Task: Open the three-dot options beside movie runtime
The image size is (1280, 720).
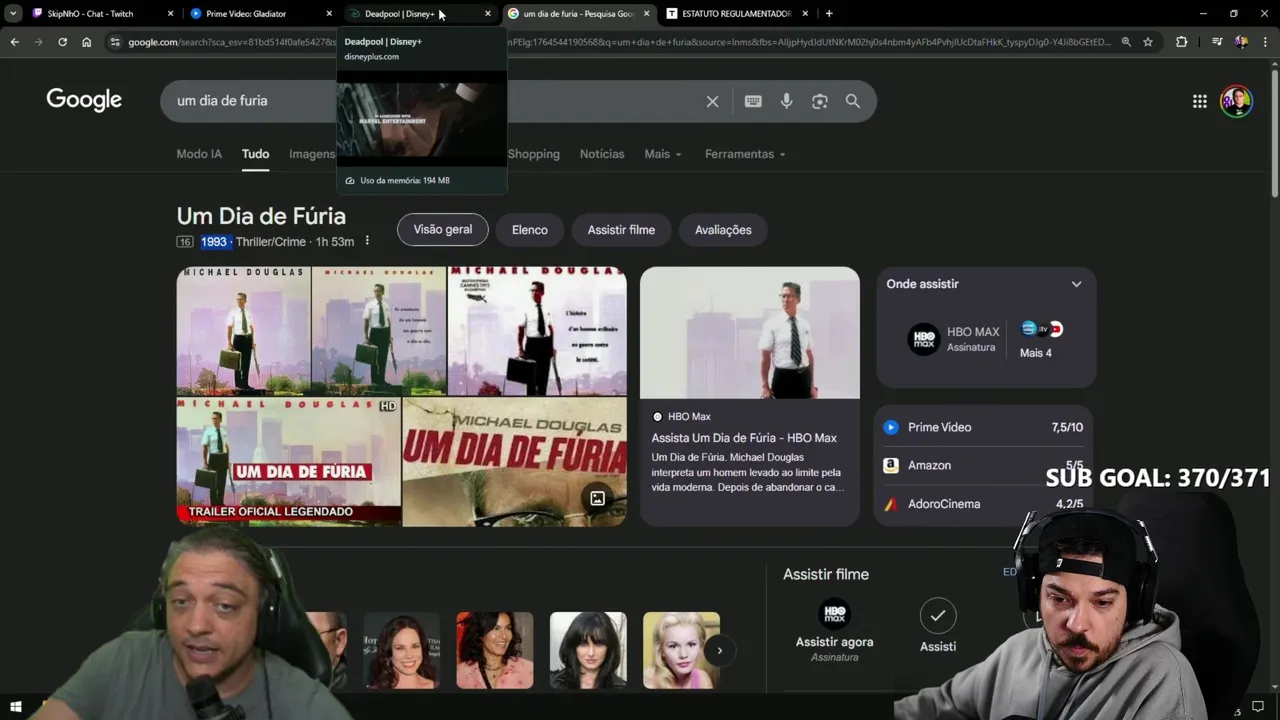Action: pos(367,241)
